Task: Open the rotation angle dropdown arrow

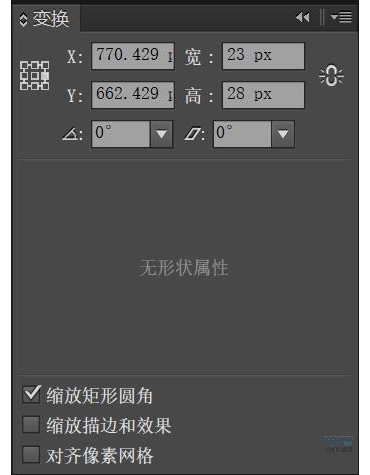Action: click(161, 134)
